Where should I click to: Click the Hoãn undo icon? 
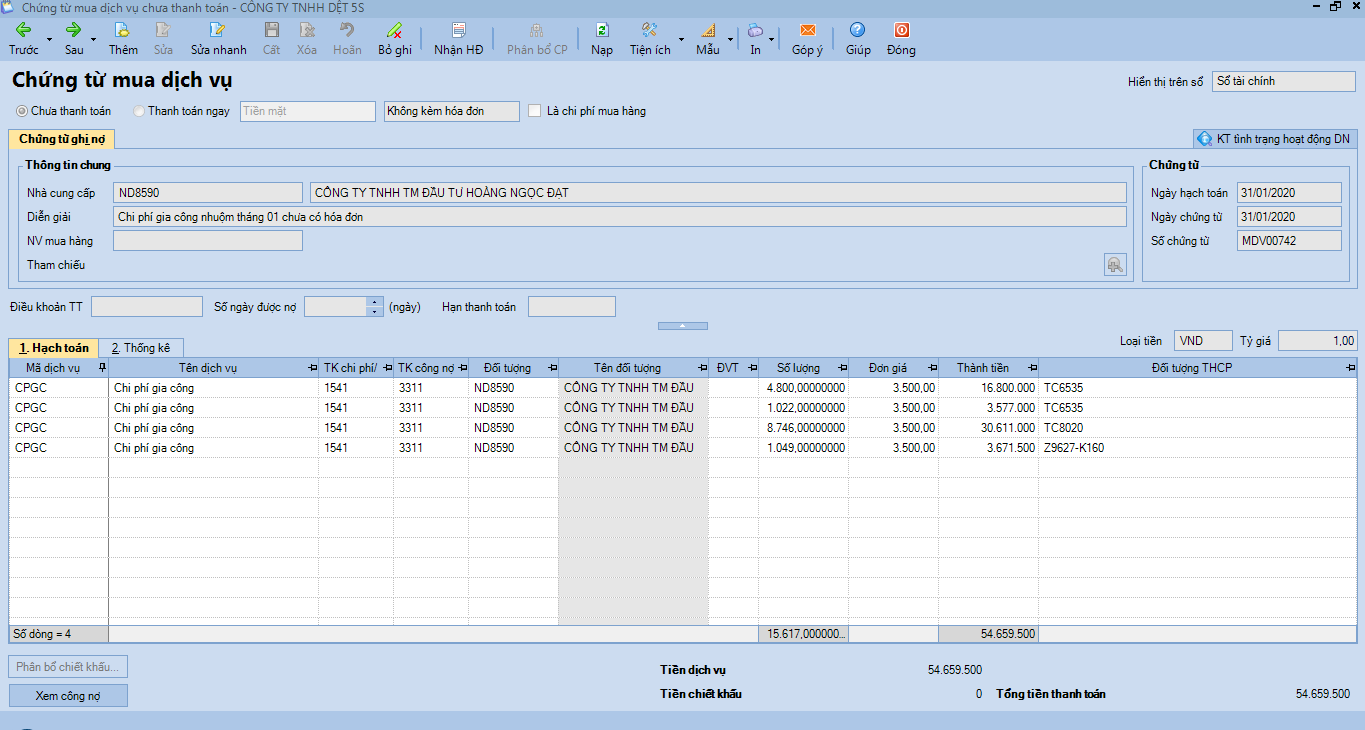(x=347, y=39)
